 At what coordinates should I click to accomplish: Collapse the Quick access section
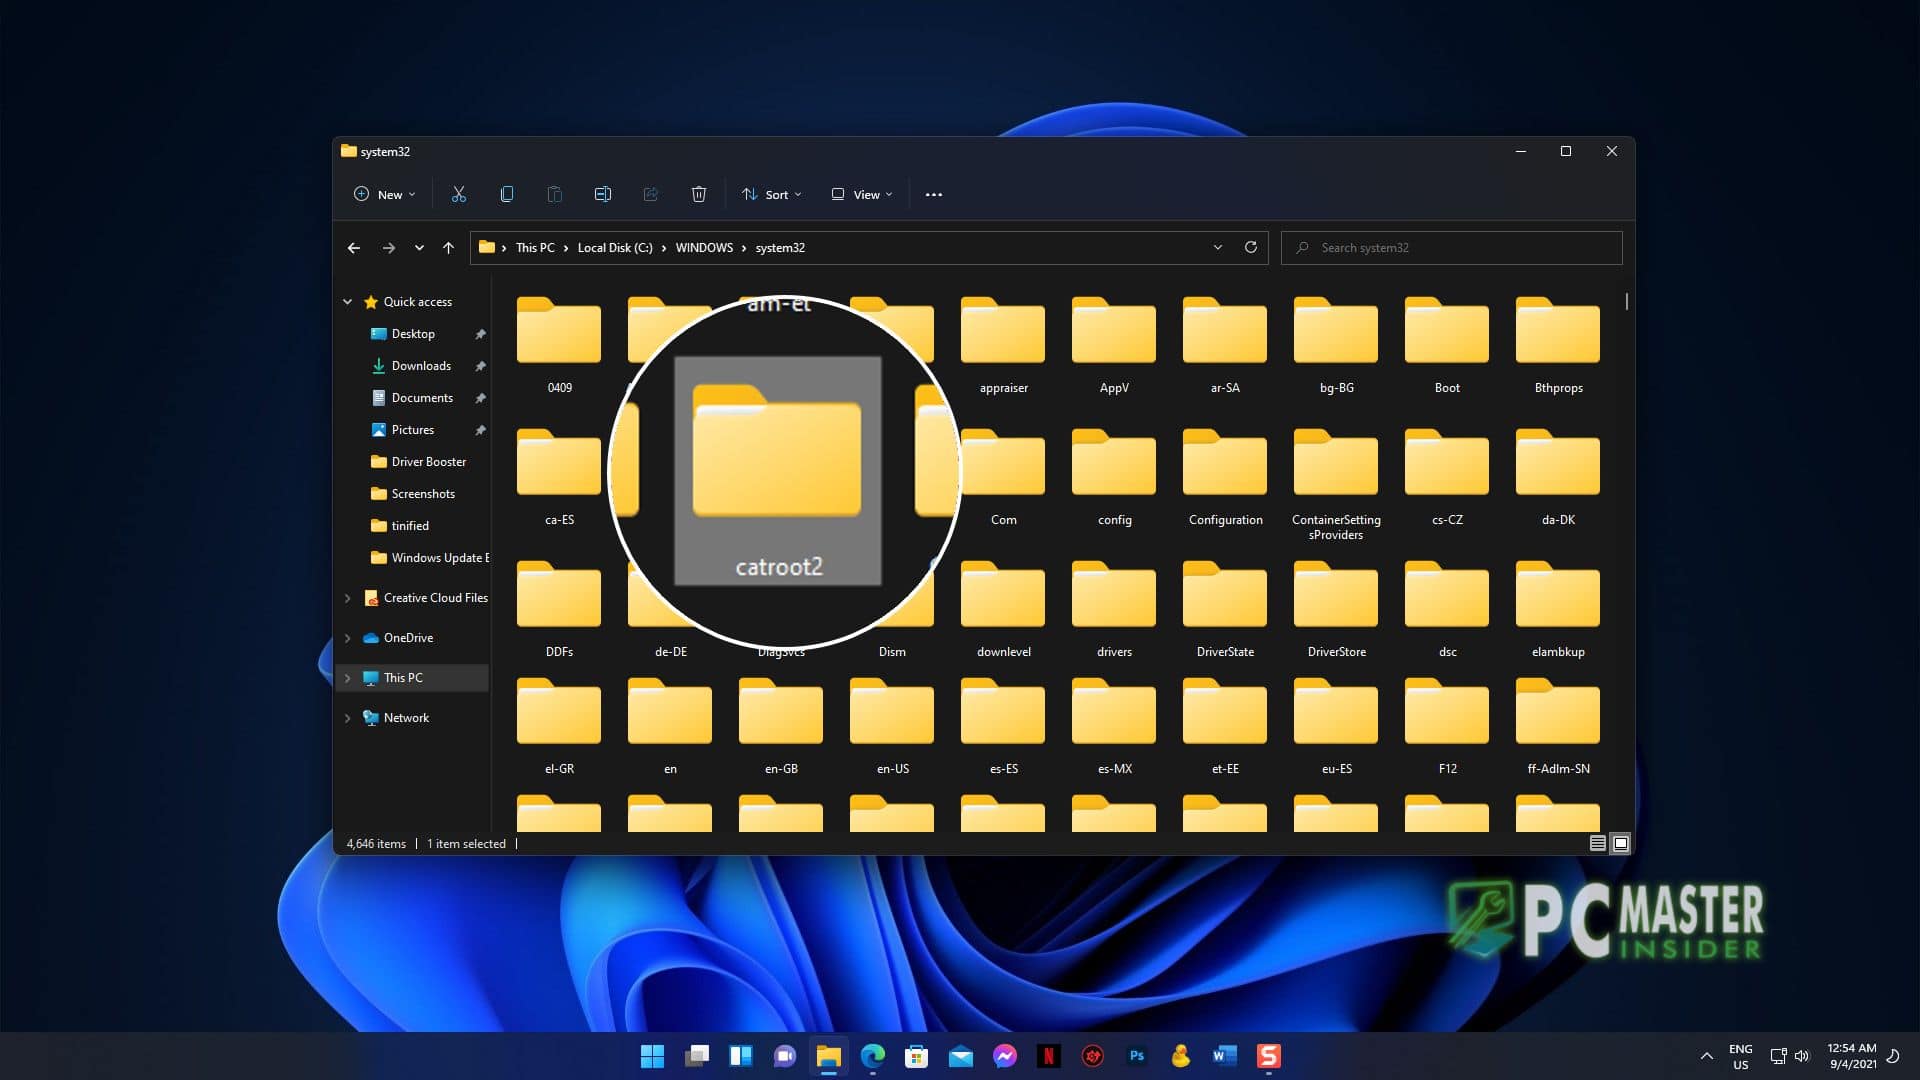[x=348, y=301]
